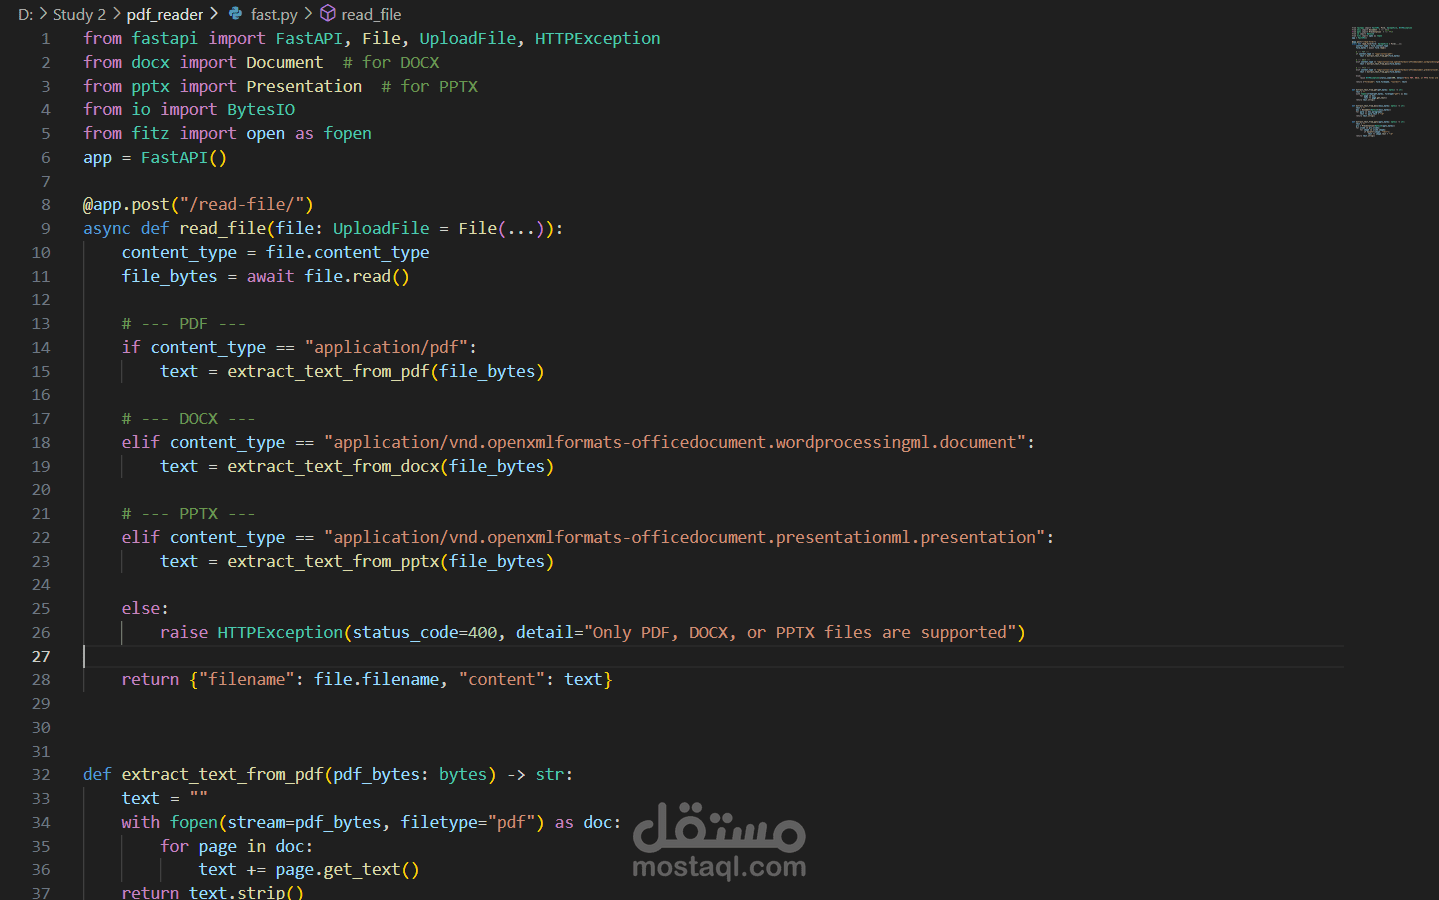Click 'for page in doc:' on line 35

pos(237,846)
